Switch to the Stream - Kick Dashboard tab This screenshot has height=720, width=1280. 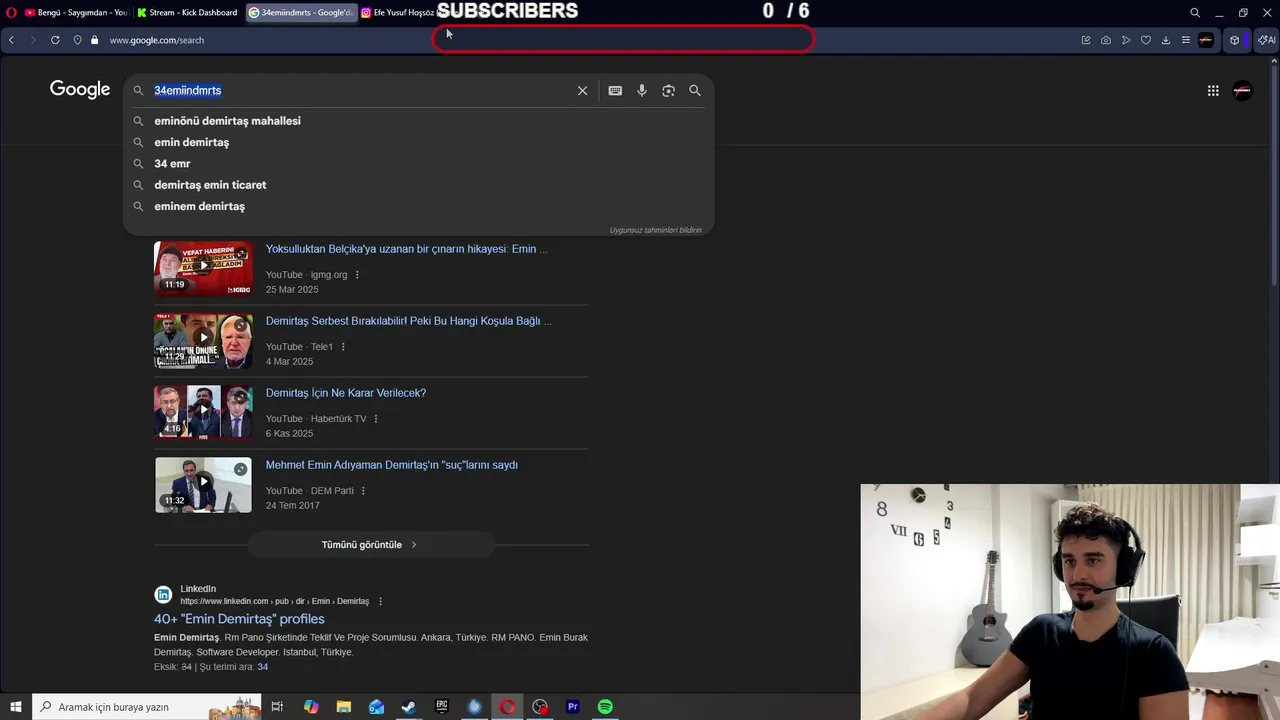tap(188, 13)
